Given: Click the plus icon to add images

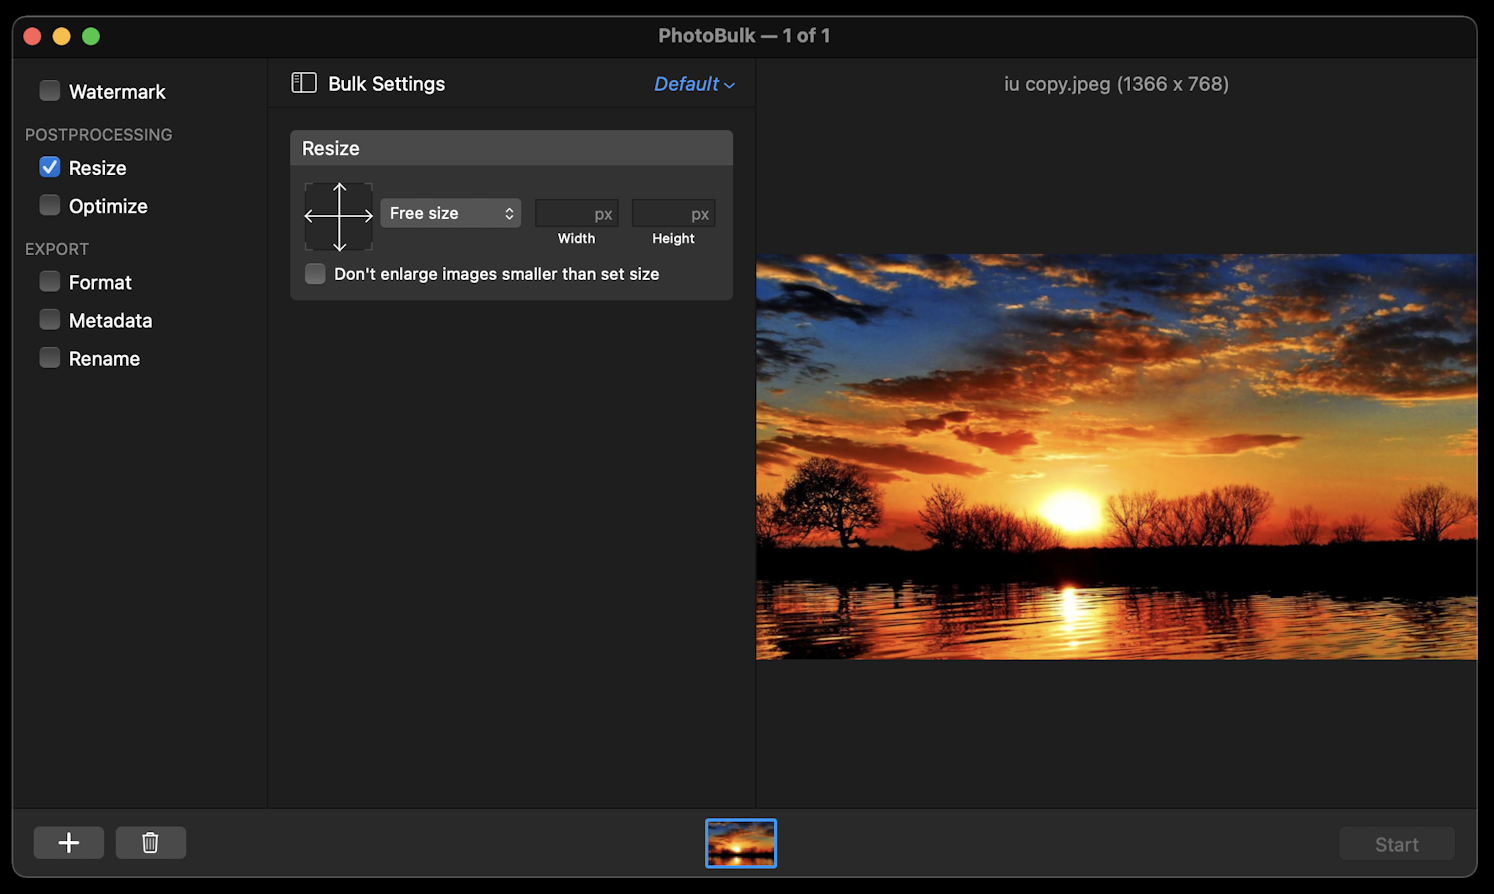Looking at the screenshot, I should click(x=68, y=842).
